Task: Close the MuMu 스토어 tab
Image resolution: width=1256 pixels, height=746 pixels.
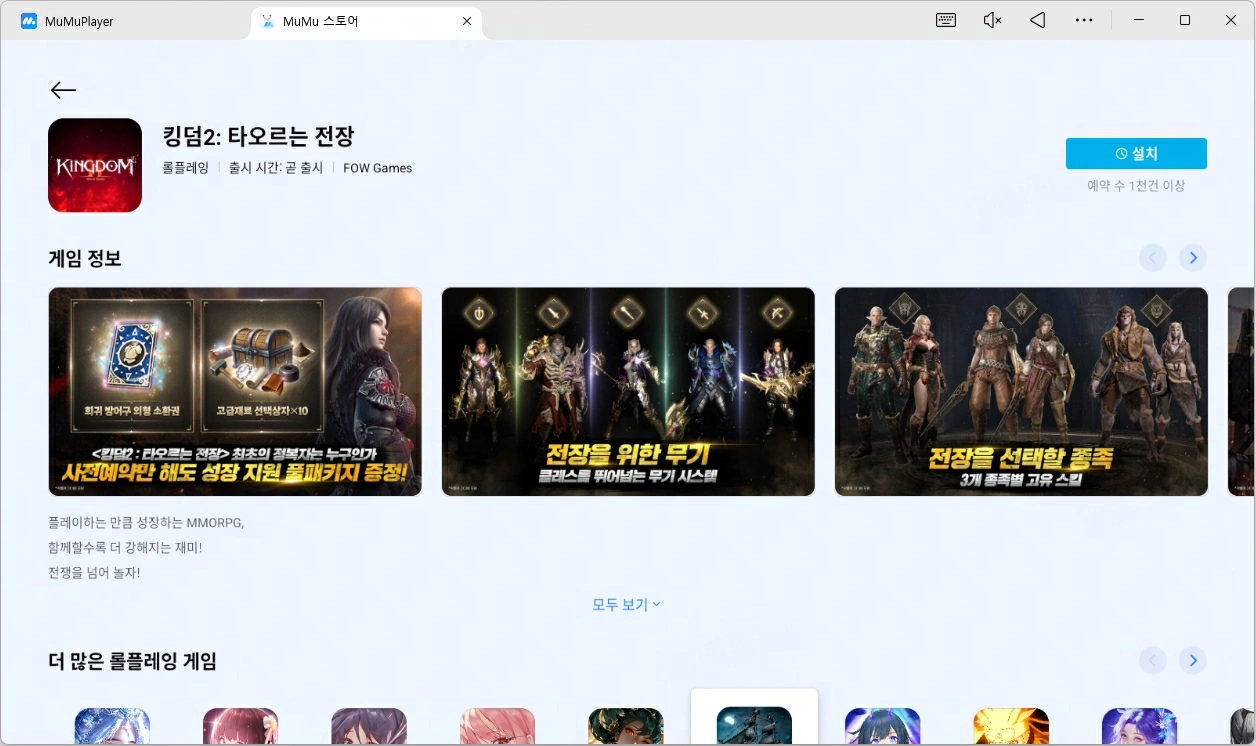Action: (x=467, y=21)
